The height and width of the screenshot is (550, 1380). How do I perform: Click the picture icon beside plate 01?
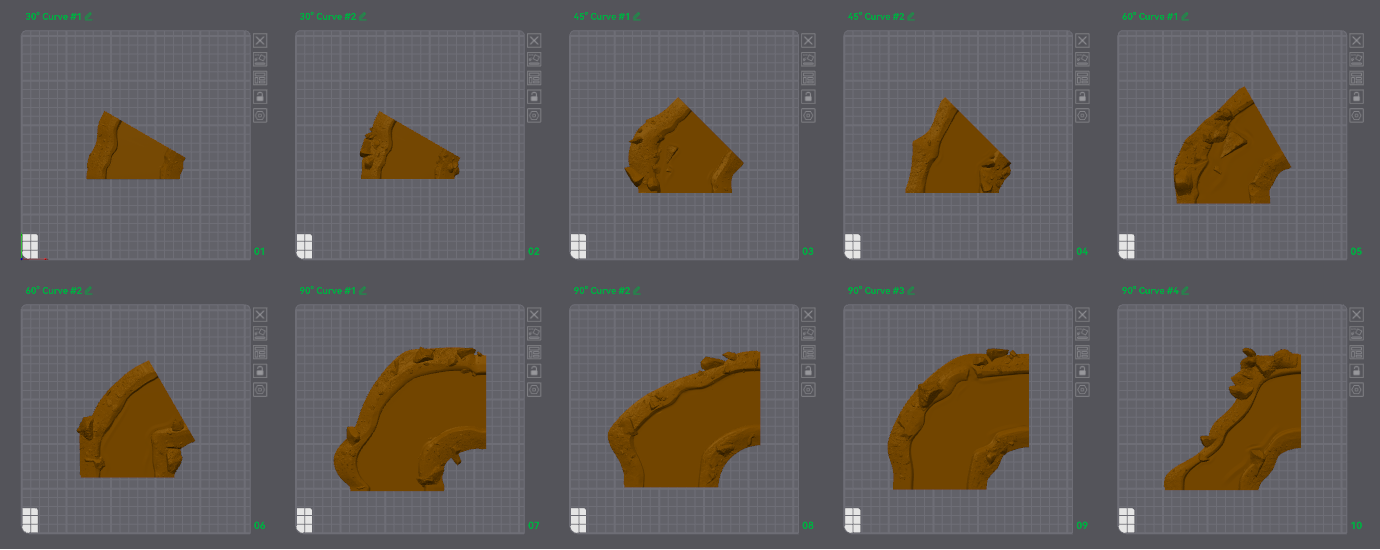pos(260,59)
